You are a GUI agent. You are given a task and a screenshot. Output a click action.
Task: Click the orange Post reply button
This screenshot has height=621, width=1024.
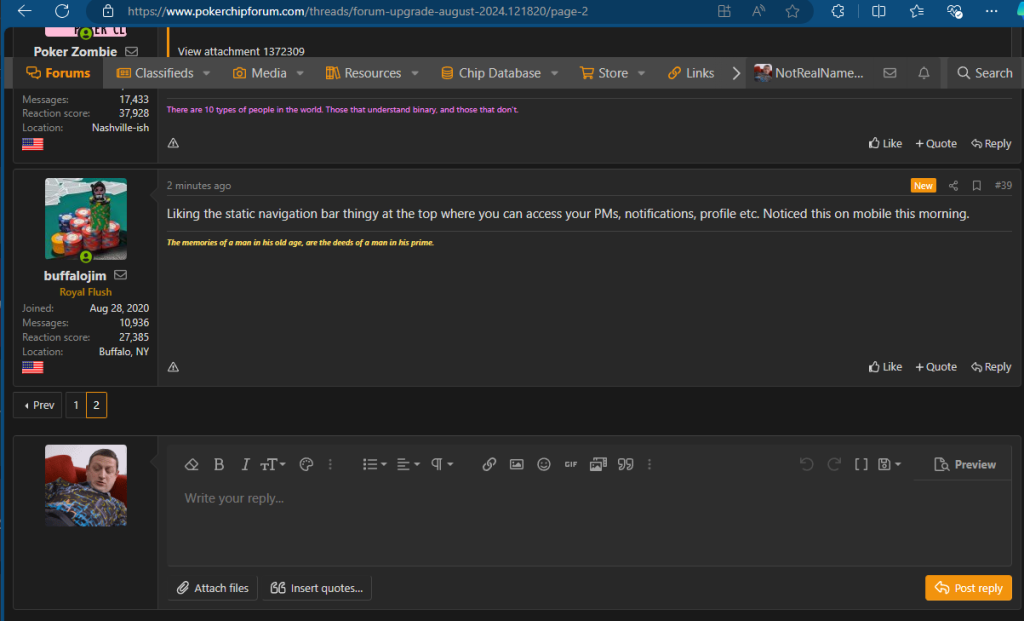pos(968,588)
